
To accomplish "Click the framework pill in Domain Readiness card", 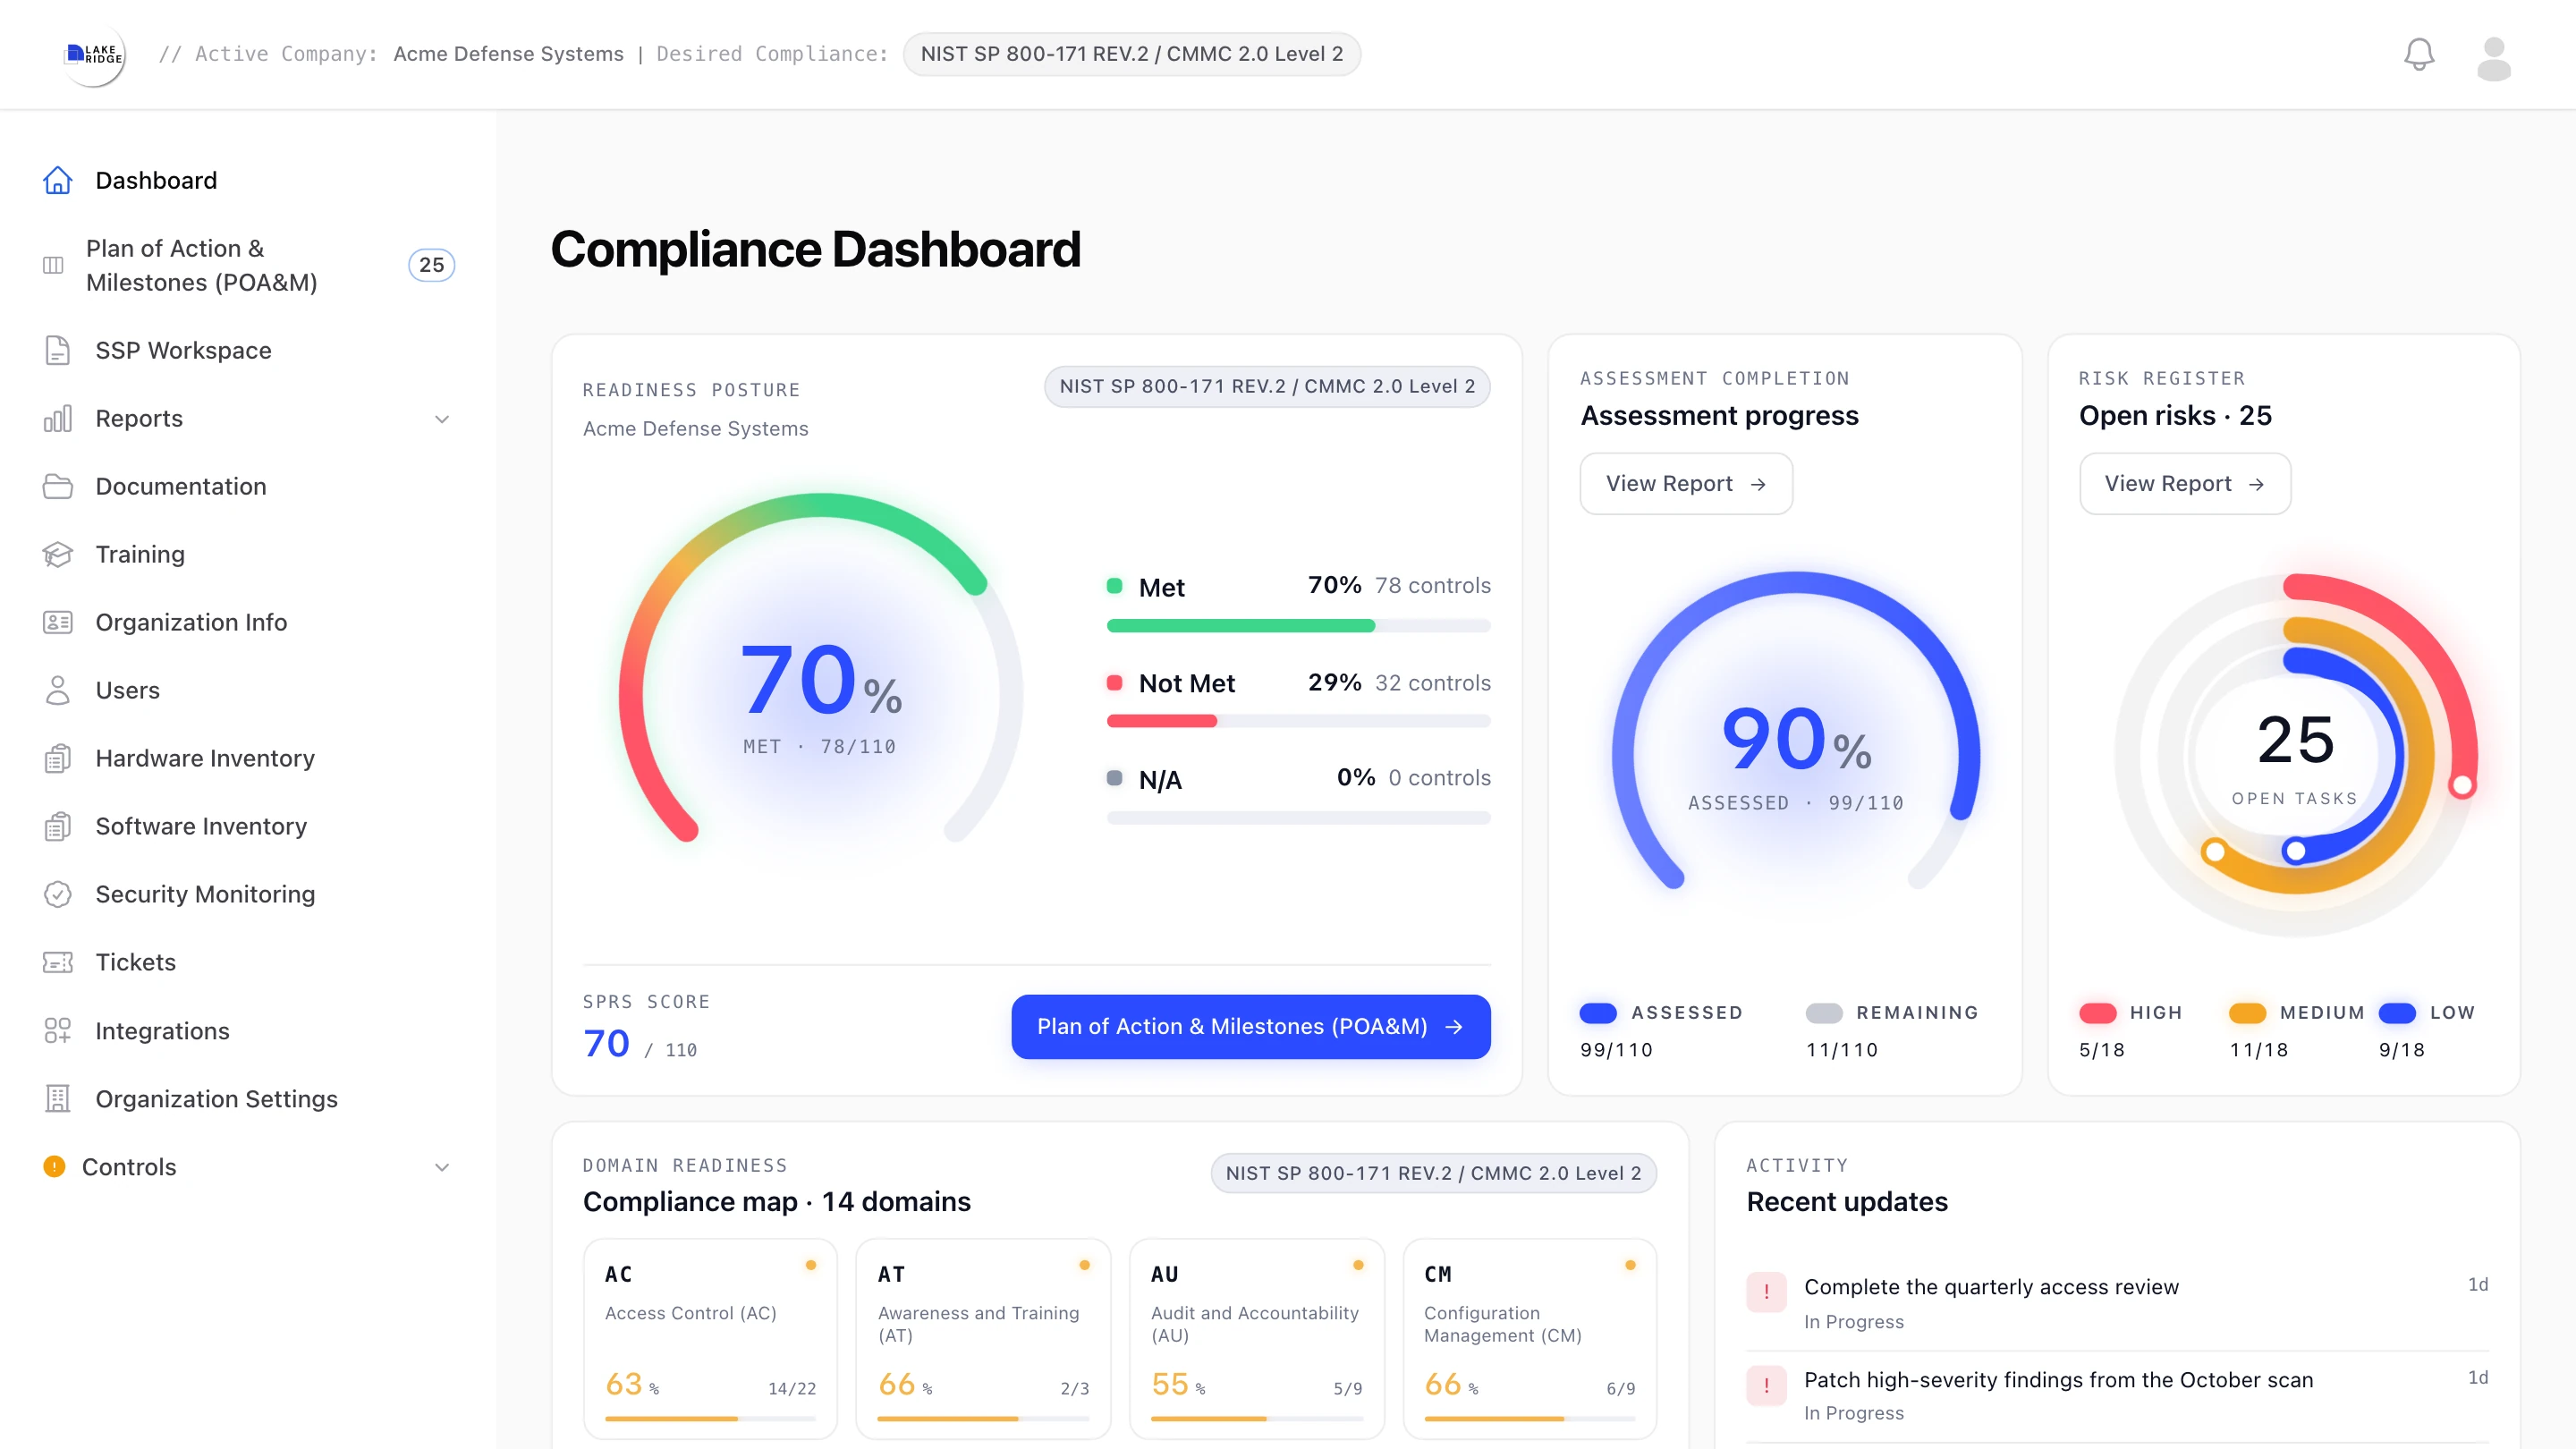I will pyautogui.click(x=1433, y=1172).
